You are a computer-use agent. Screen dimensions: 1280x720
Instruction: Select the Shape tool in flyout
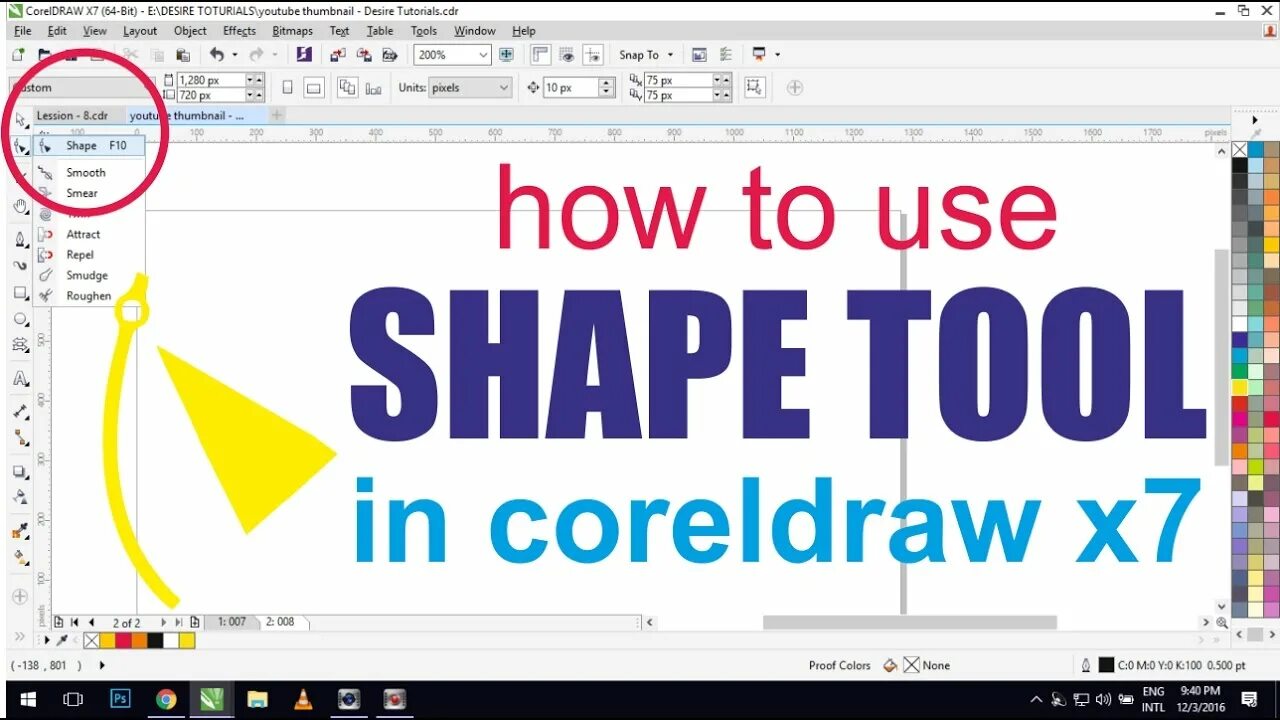click(x=88, y=145)
